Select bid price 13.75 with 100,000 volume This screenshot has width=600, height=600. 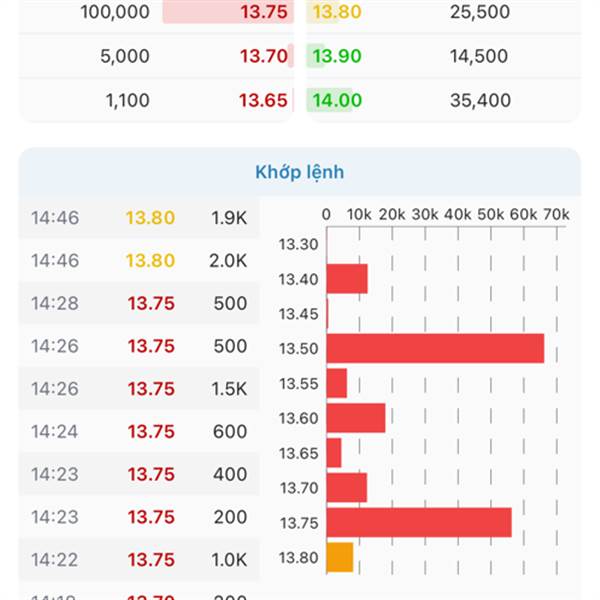[x=264, y=12]
